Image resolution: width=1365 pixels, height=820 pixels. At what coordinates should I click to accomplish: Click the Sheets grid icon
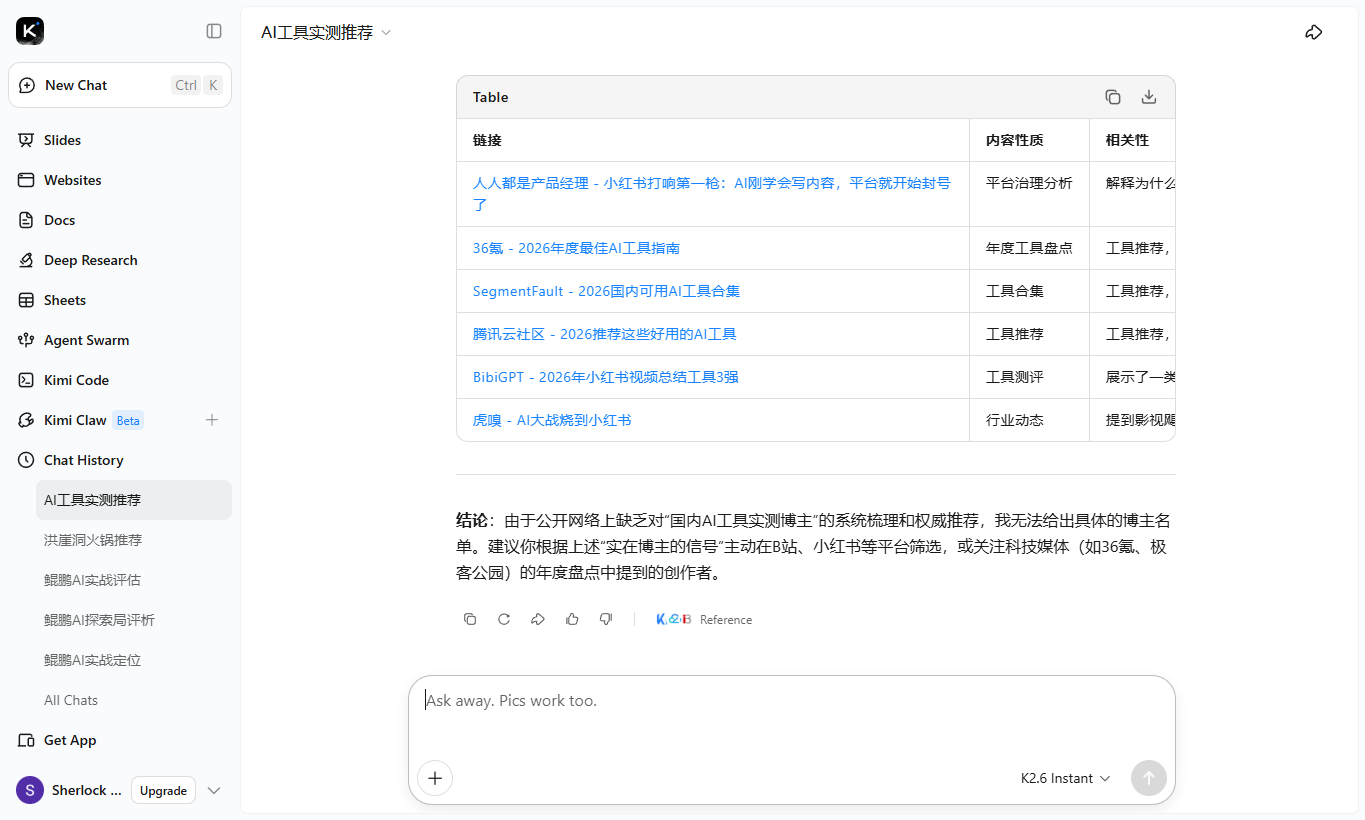[x=26, y=300]
